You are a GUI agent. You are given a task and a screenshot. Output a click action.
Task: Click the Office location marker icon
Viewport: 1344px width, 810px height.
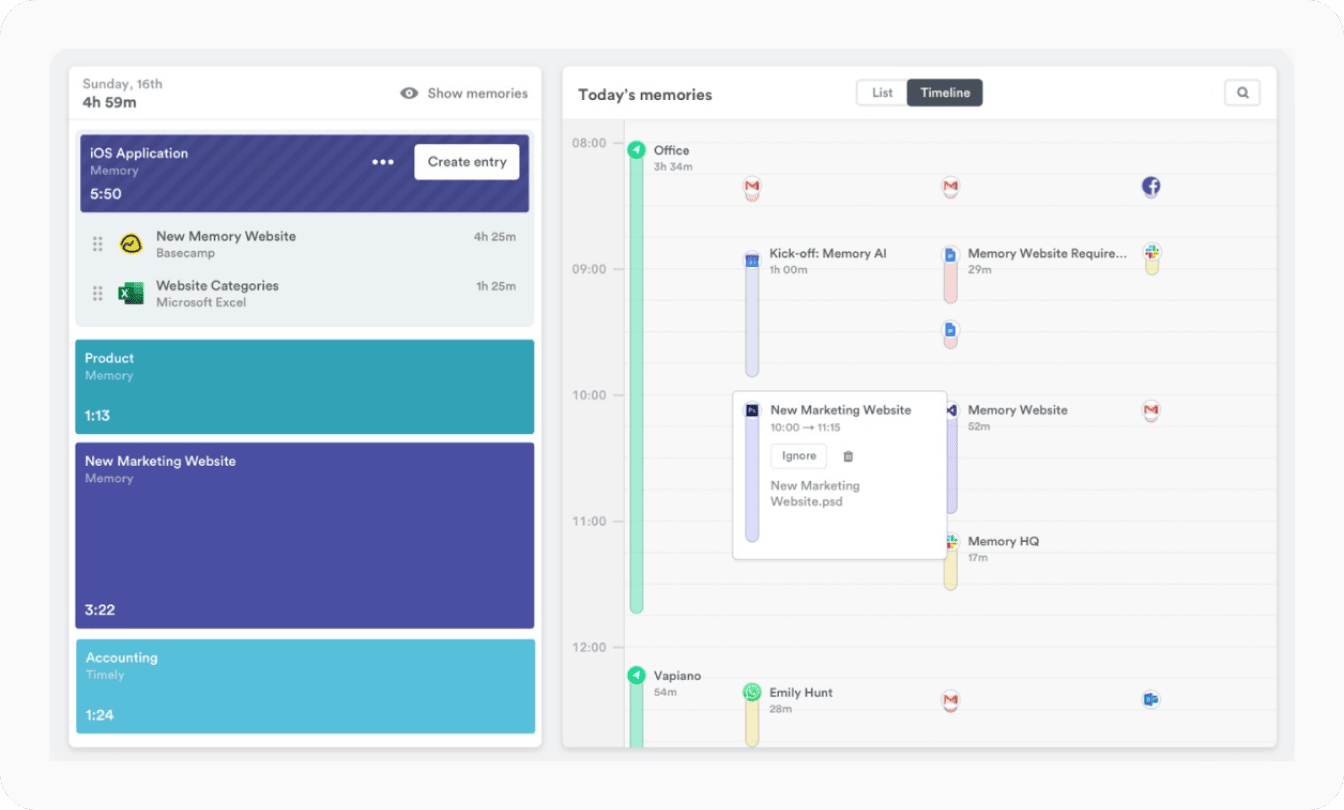tap(636, 151)
